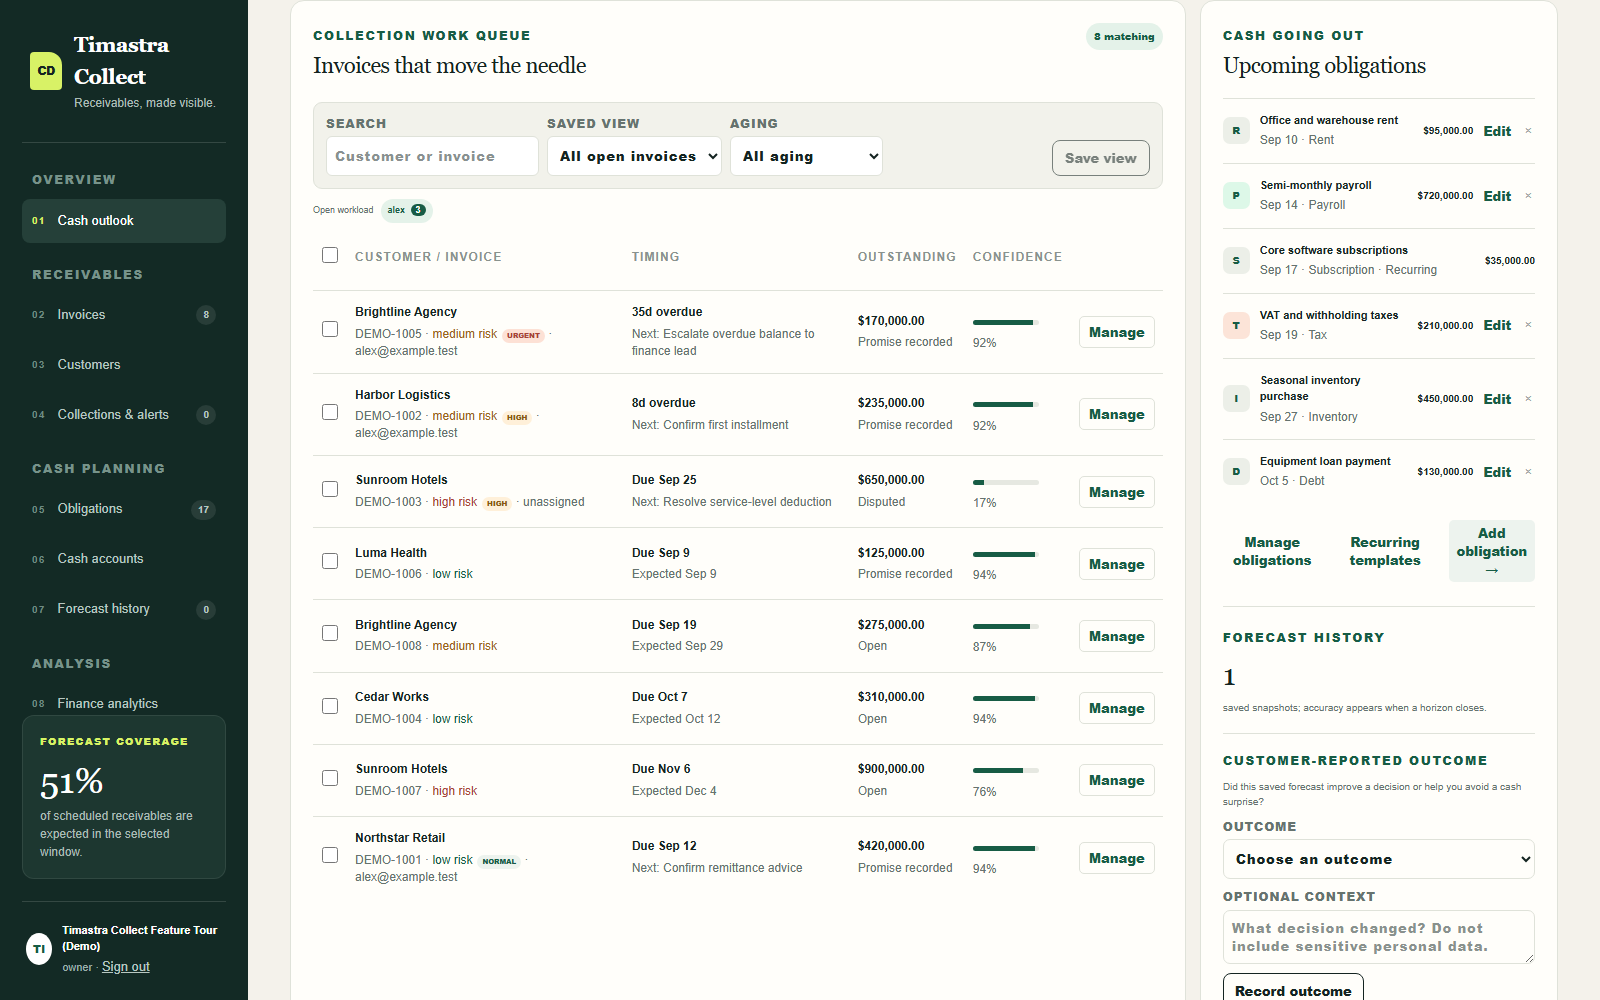Screen dimensions: 1600x1000
Task: Remove the Office and warehouse rent obligation
Action: (1528, 131)
